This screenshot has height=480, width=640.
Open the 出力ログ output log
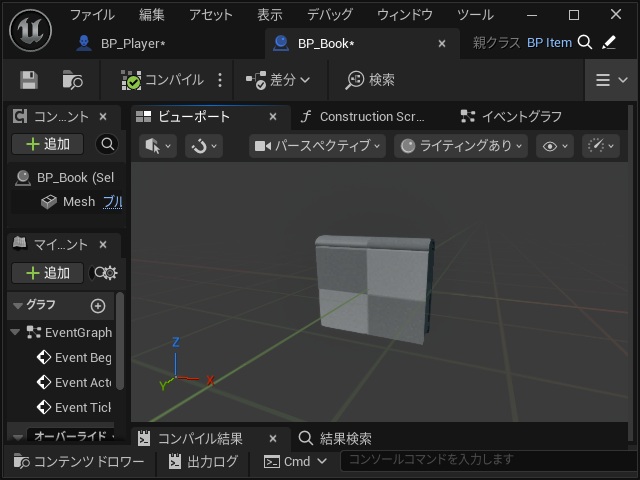click(203, 462)
